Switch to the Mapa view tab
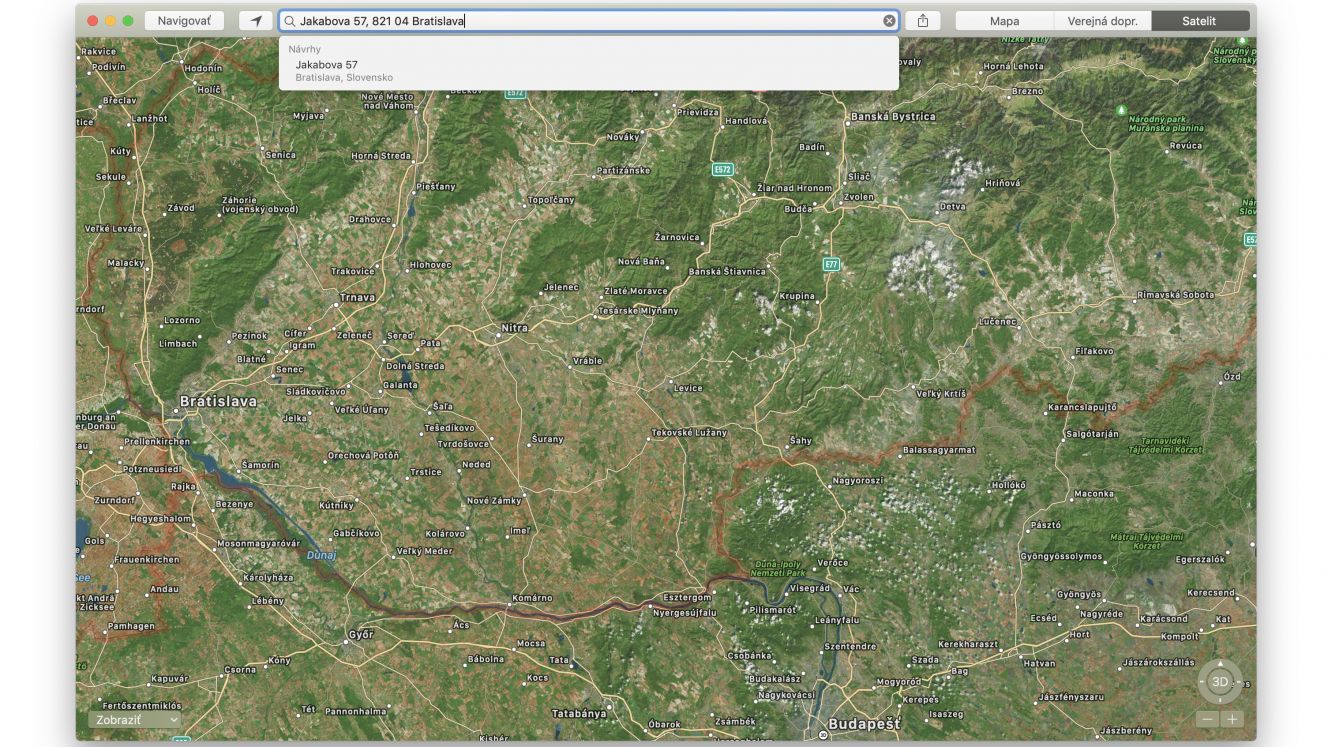 click(x=1004, y=20)
